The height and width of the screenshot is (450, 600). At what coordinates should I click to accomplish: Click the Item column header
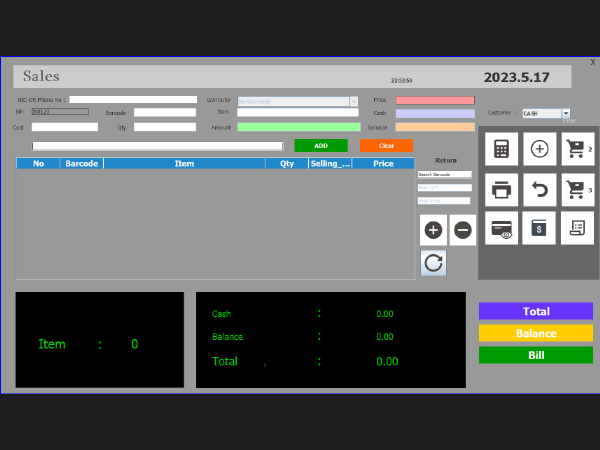[x=184, y=163]
